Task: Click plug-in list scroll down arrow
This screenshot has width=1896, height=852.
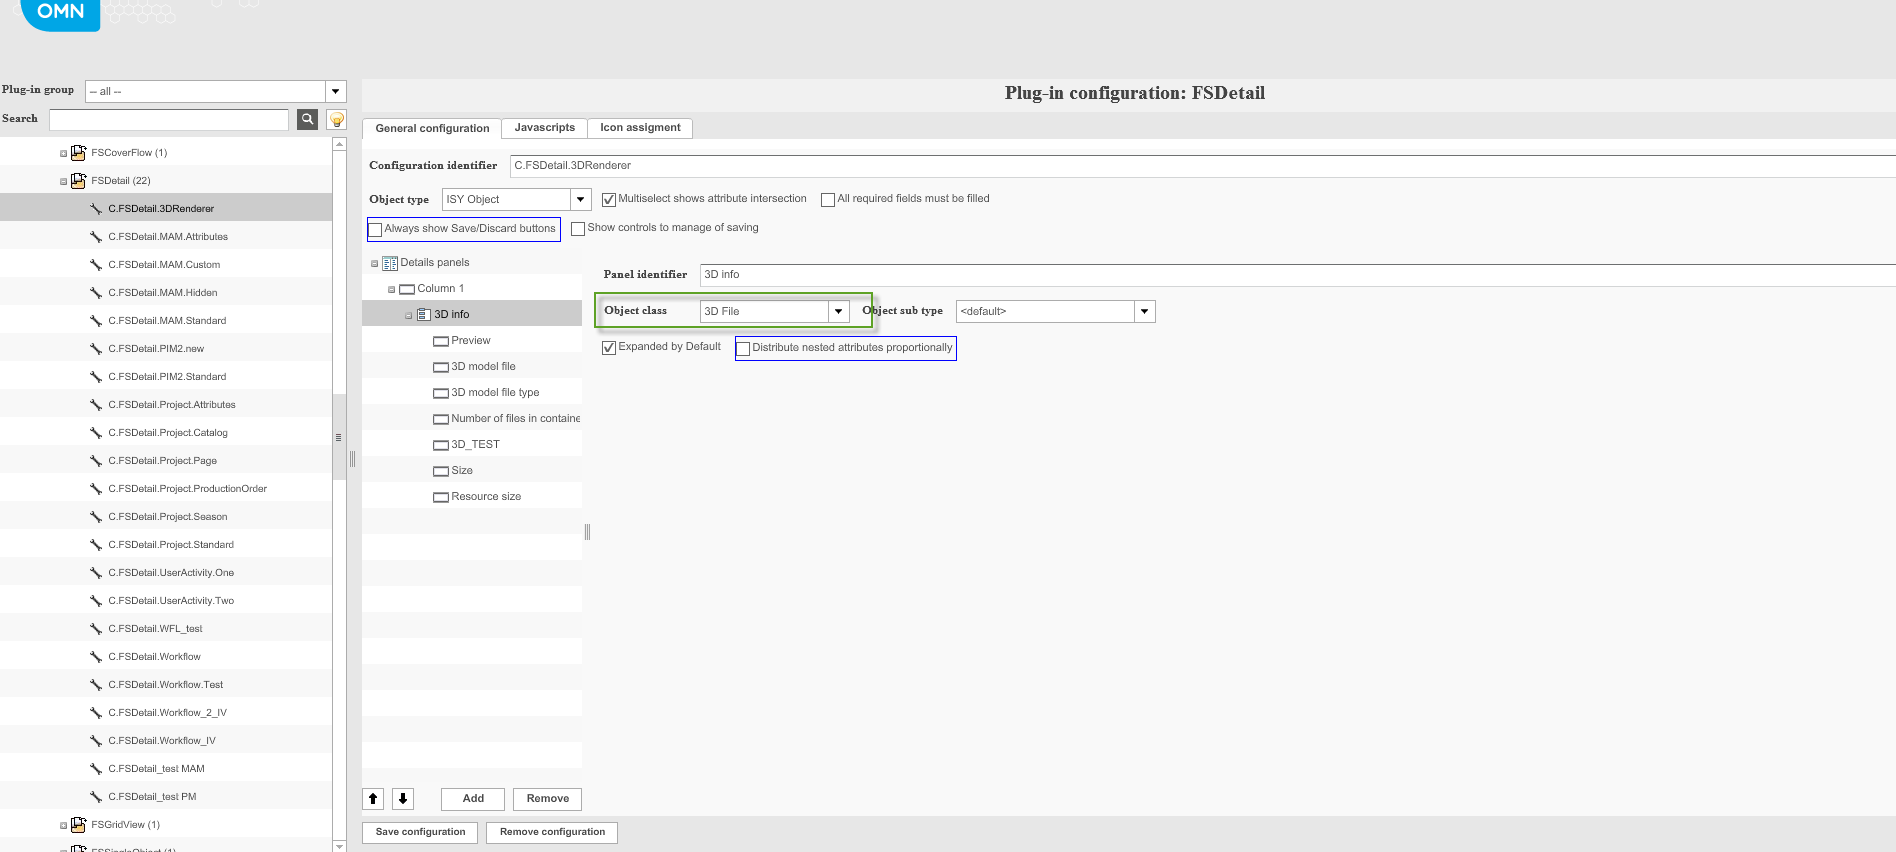Action: click(x=339, y=846)
